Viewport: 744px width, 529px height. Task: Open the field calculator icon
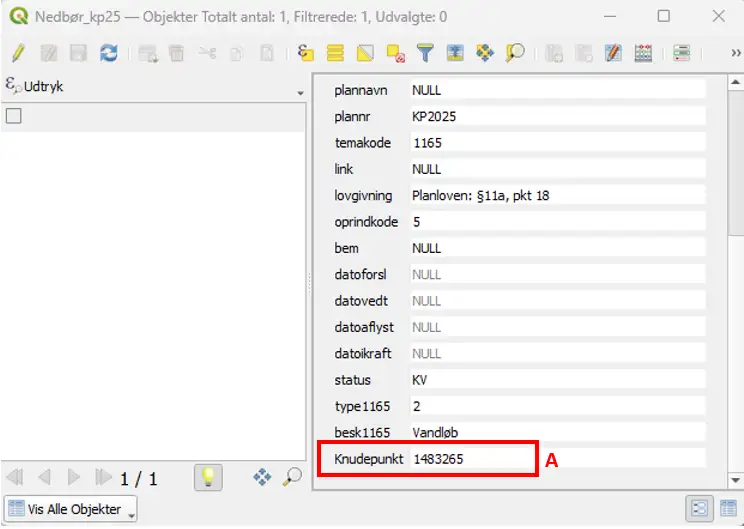(x=644, y=53)
